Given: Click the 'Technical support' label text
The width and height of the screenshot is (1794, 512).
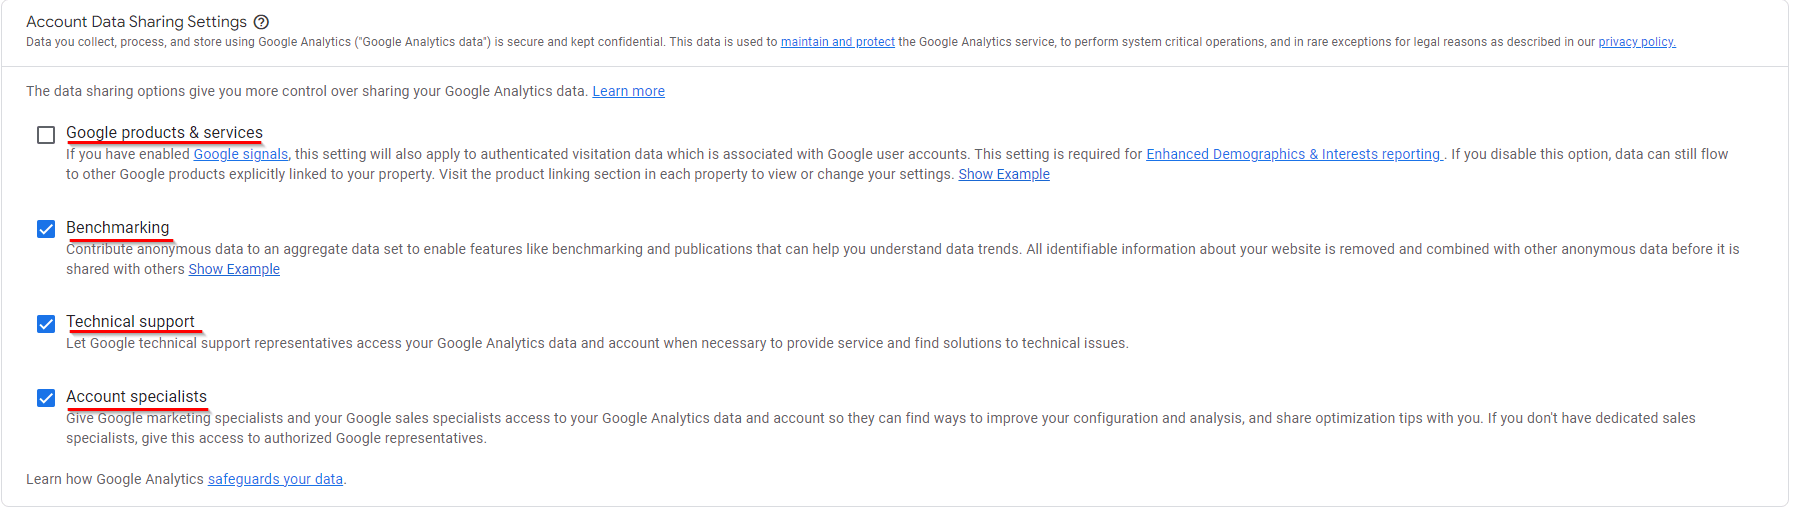Looking at the screenshot, I should pyautogui.click(x=131, y=321).
